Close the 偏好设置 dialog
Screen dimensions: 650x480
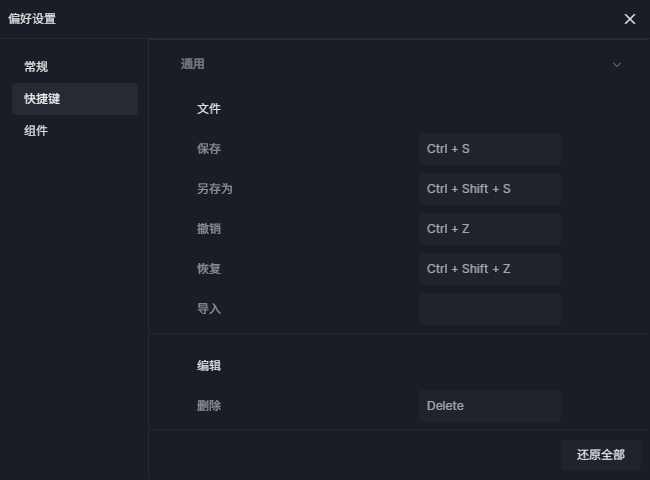pyautogui.click(x=629, y=19)
